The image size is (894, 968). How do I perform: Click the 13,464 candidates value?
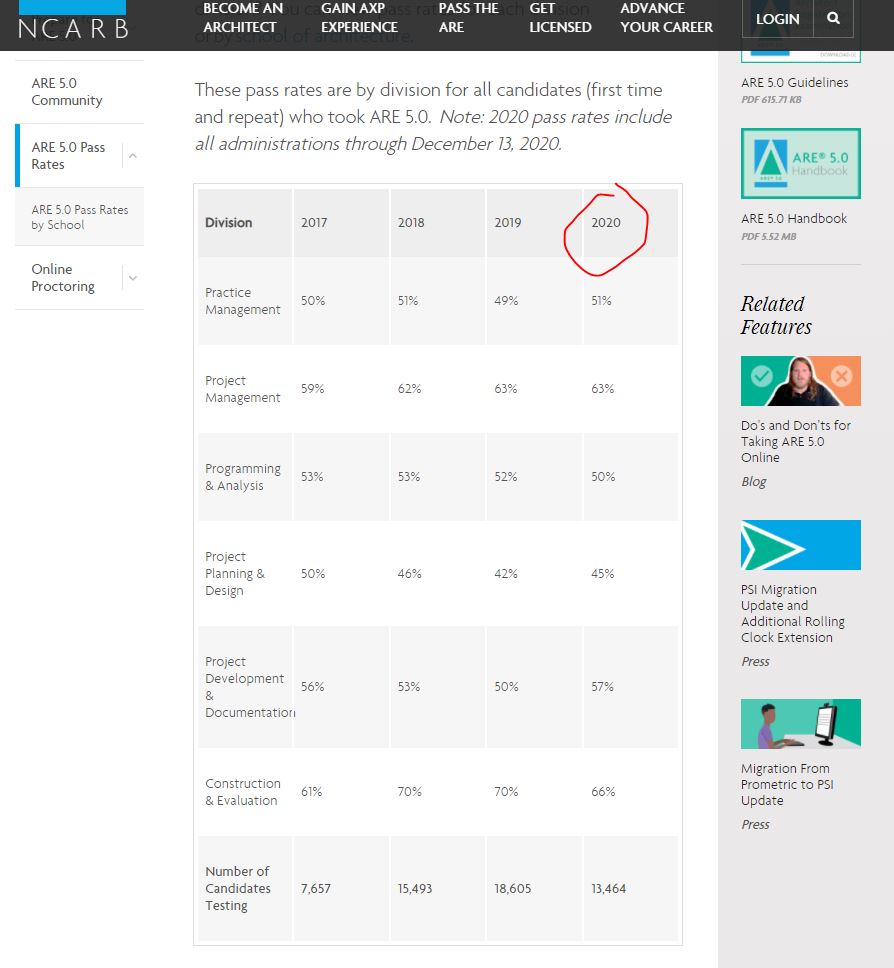click(608, 888)
